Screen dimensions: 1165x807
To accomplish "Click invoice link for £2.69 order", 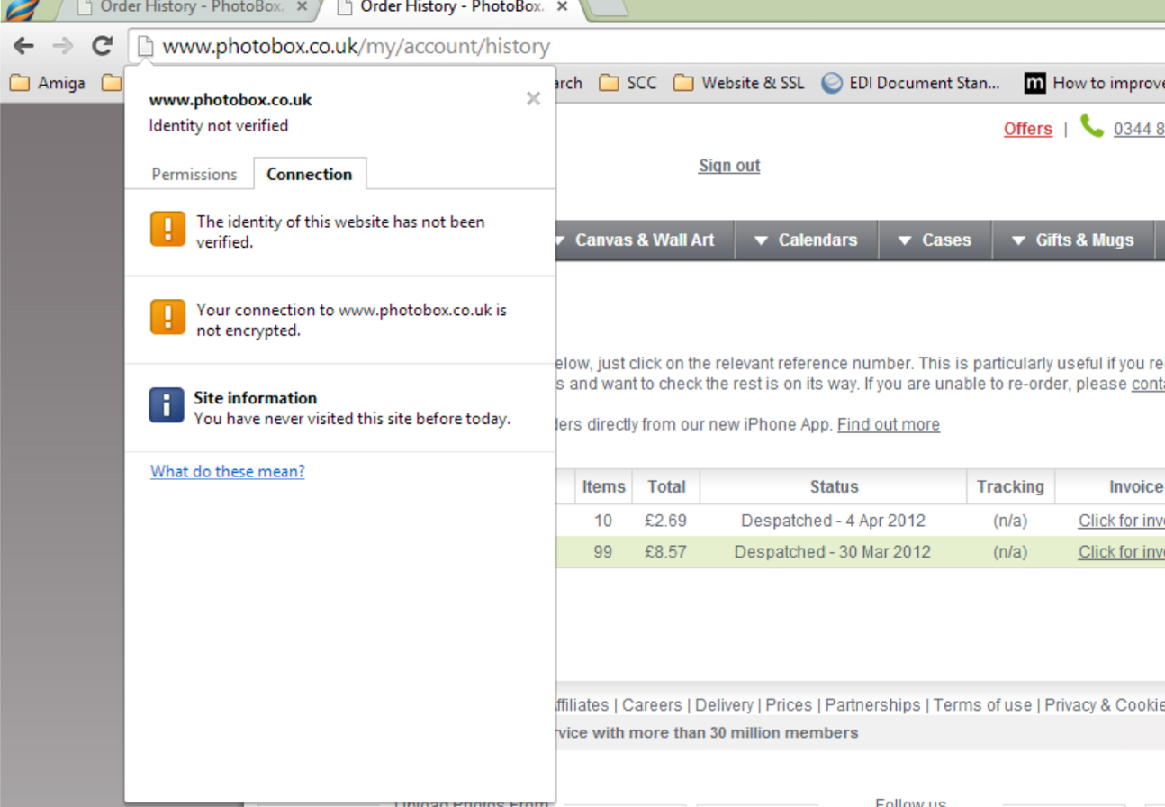I will 1121,521.
